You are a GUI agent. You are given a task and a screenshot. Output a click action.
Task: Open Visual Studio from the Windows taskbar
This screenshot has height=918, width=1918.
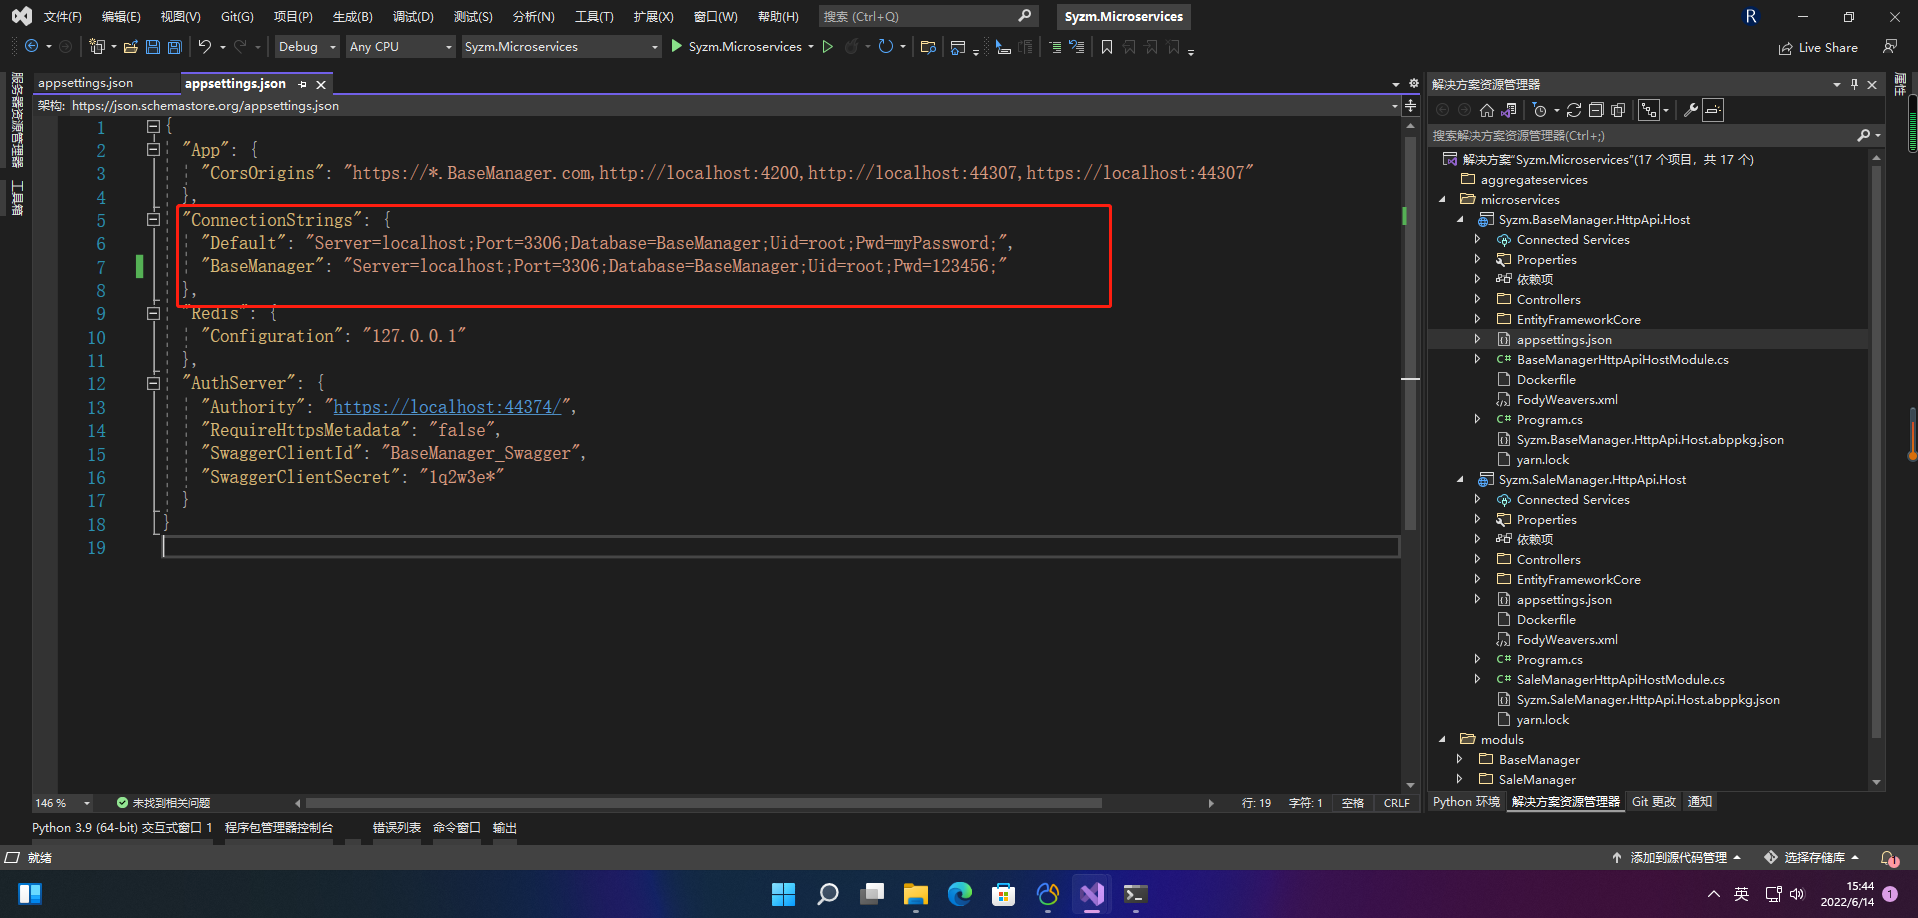[1091, 894]
